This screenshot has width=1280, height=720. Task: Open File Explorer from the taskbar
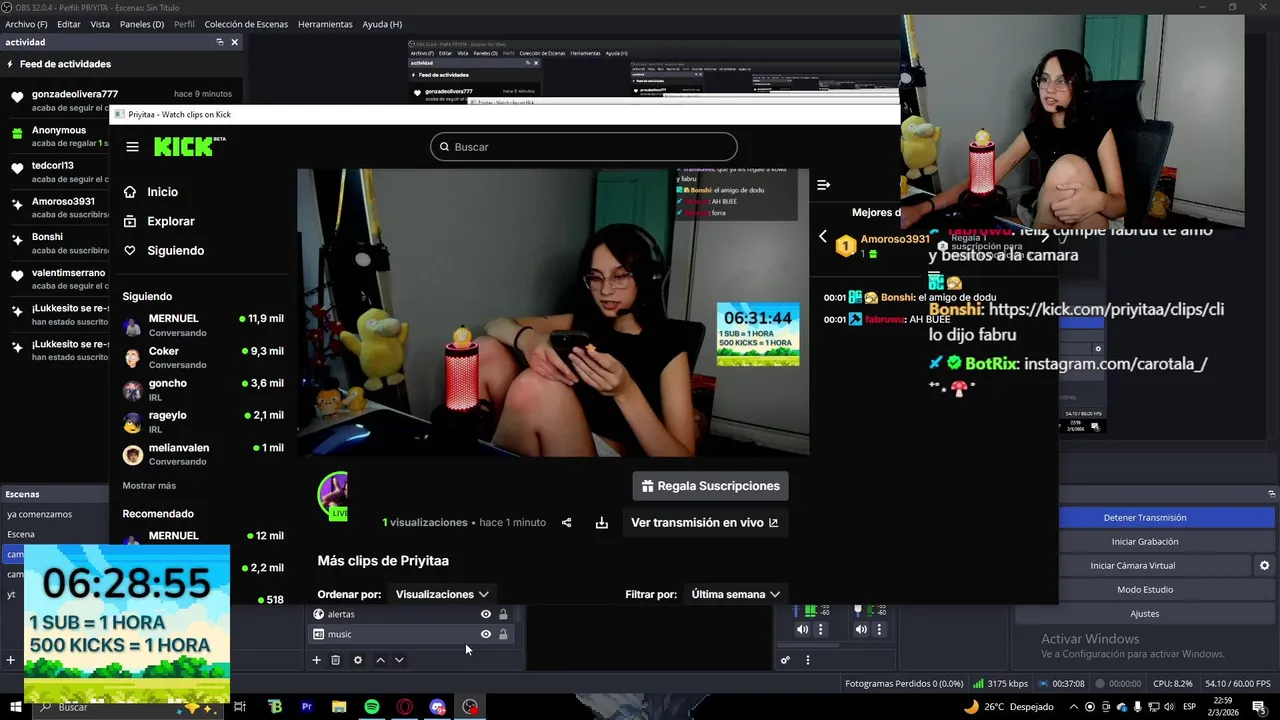point(339,707)
